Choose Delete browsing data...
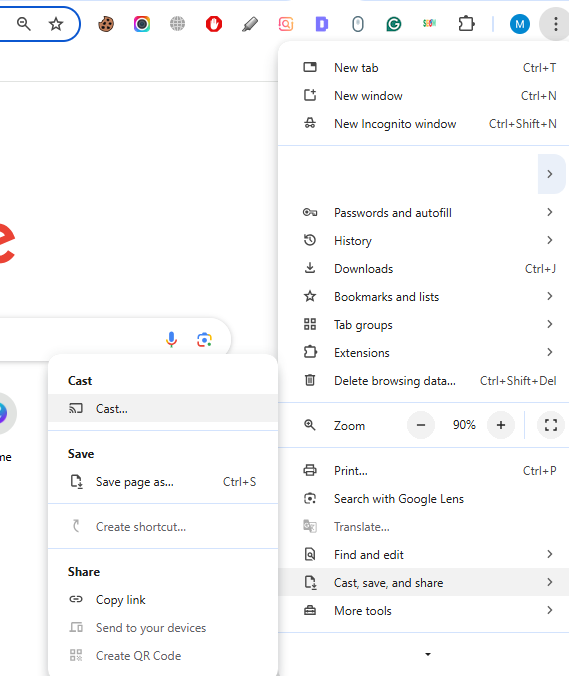Screen dimensions: 569x676 pyautogui.click(x=423, y=381)
